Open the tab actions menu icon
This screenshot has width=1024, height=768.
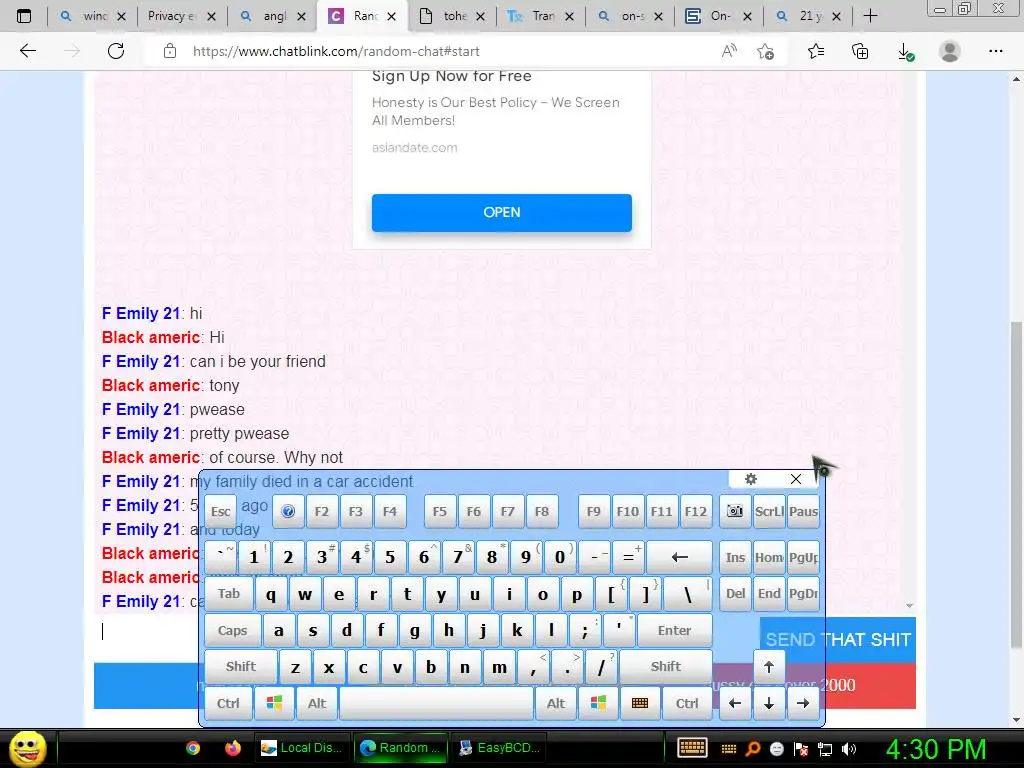point(24,16)
